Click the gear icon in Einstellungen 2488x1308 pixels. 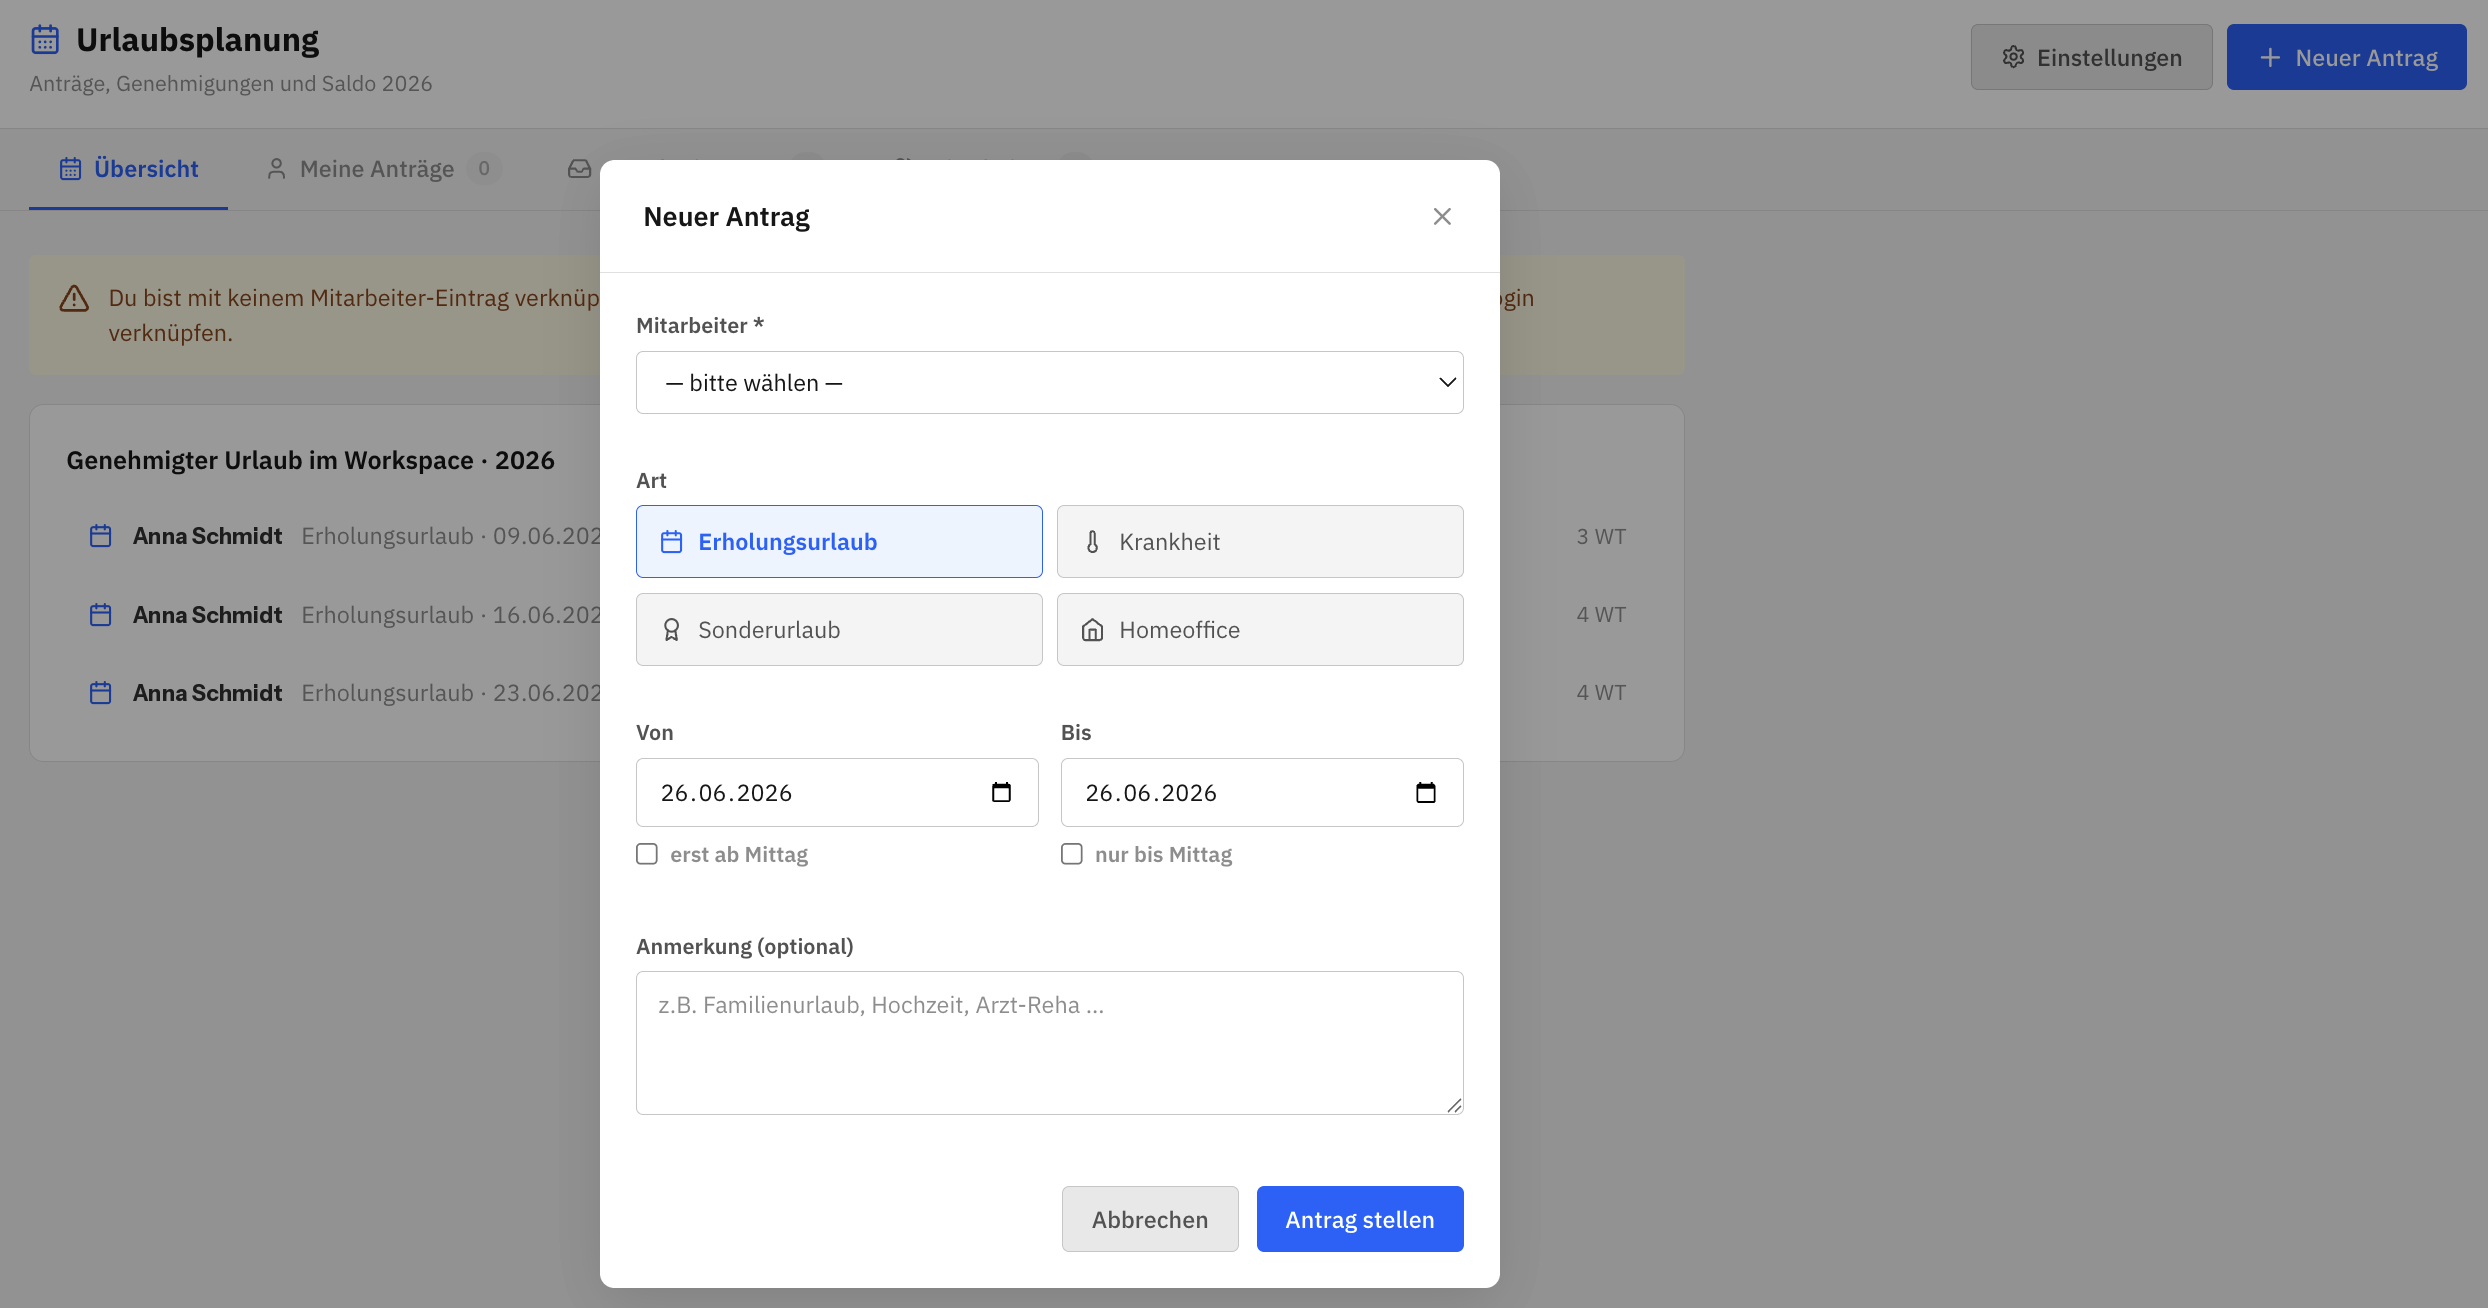2013,57
